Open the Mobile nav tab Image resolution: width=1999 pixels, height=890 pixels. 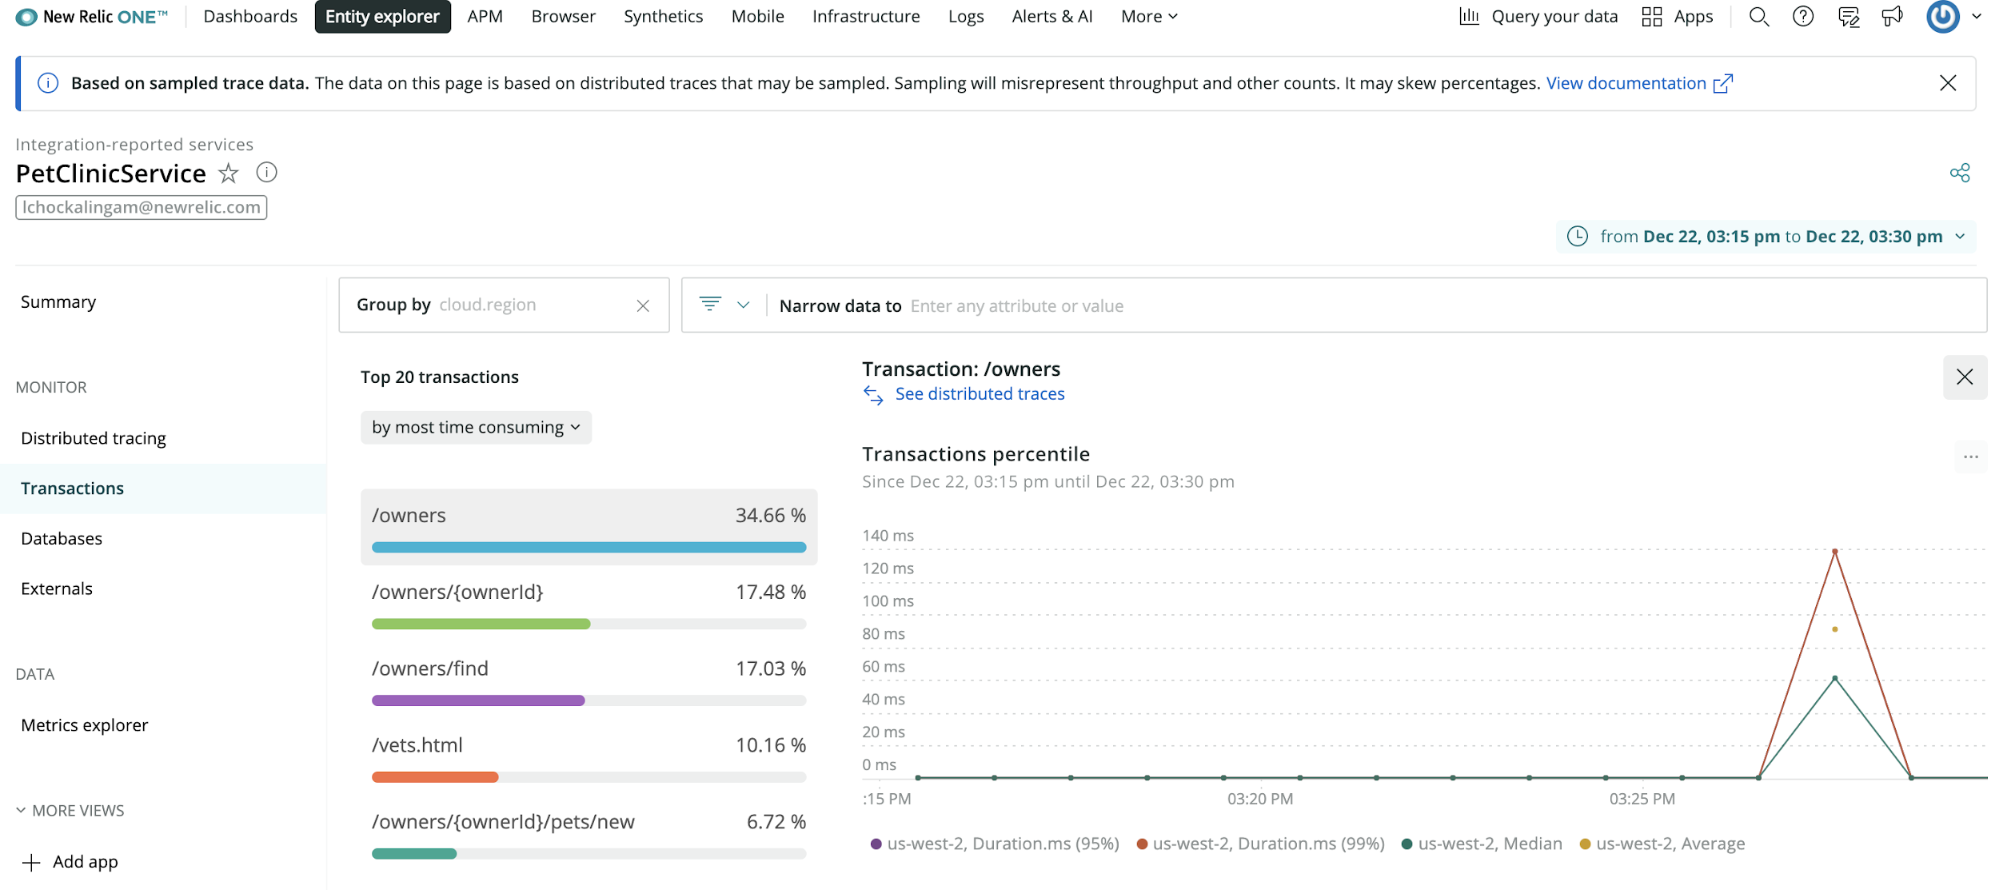pyautogui.click(x=757, y=16)
